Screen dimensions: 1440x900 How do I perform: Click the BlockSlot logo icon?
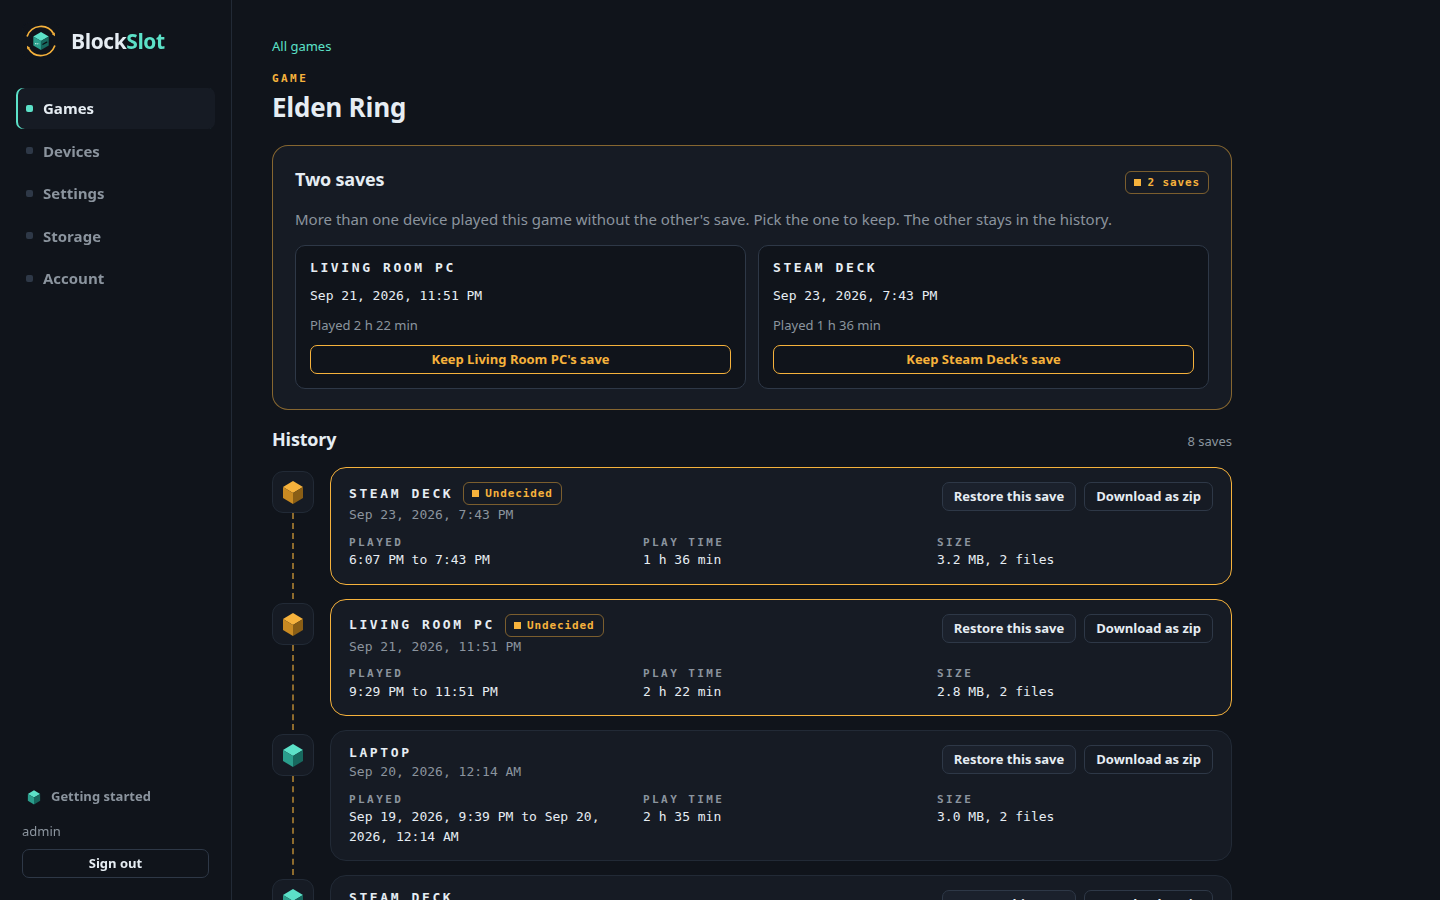(x=41, y=41)
